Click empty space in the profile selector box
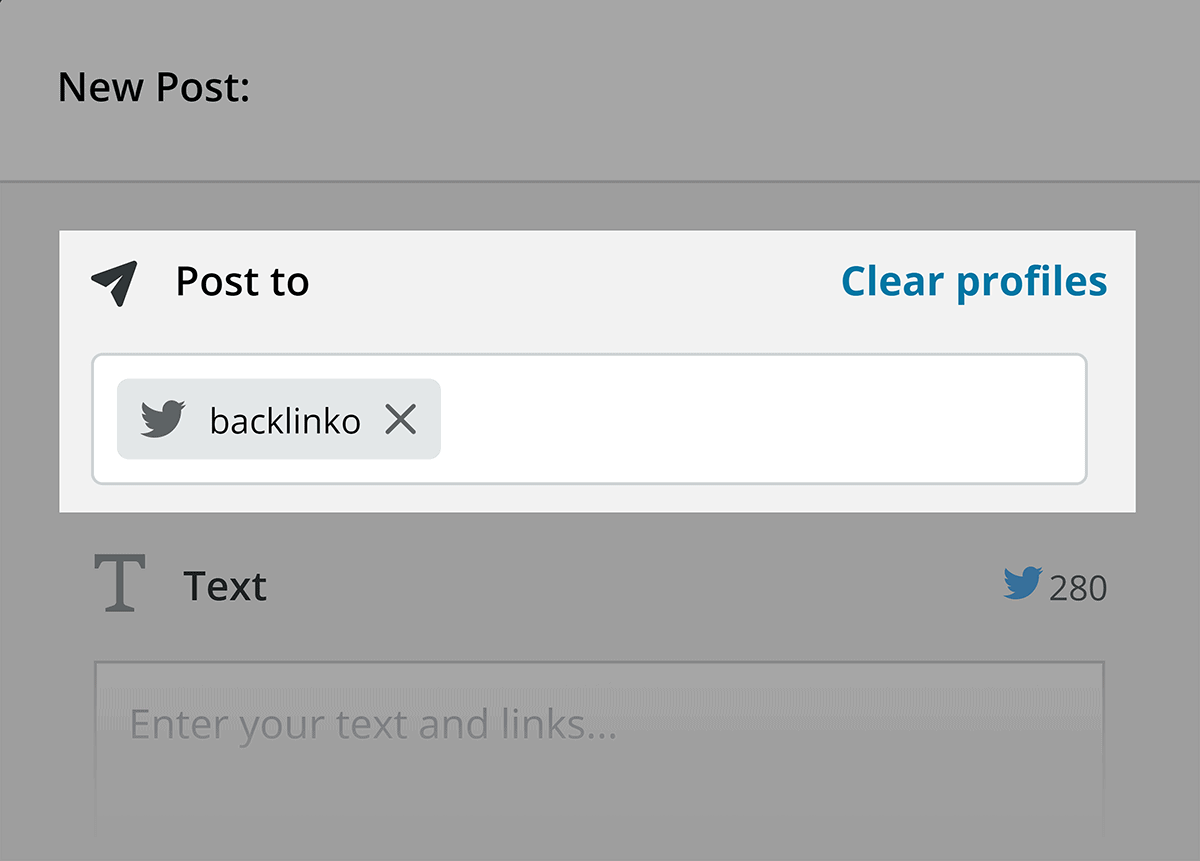 pos(760,419)
